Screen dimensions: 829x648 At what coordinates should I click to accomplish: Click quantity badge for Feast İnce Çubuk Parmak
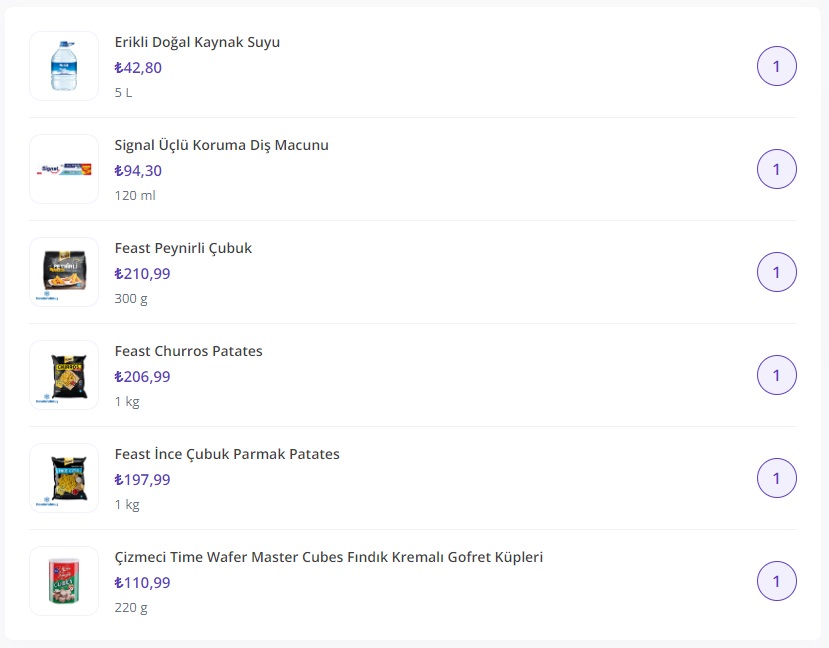pos(777,478)
